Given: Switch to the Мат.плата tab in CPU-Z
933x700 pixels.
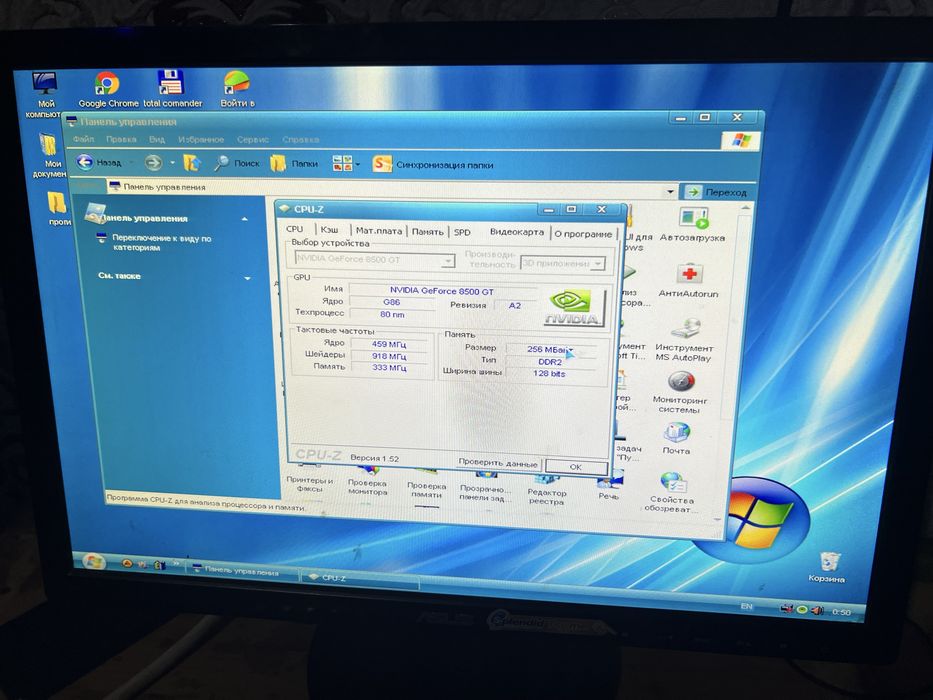Looking at the screenshot, I should [x=378, y=230].
